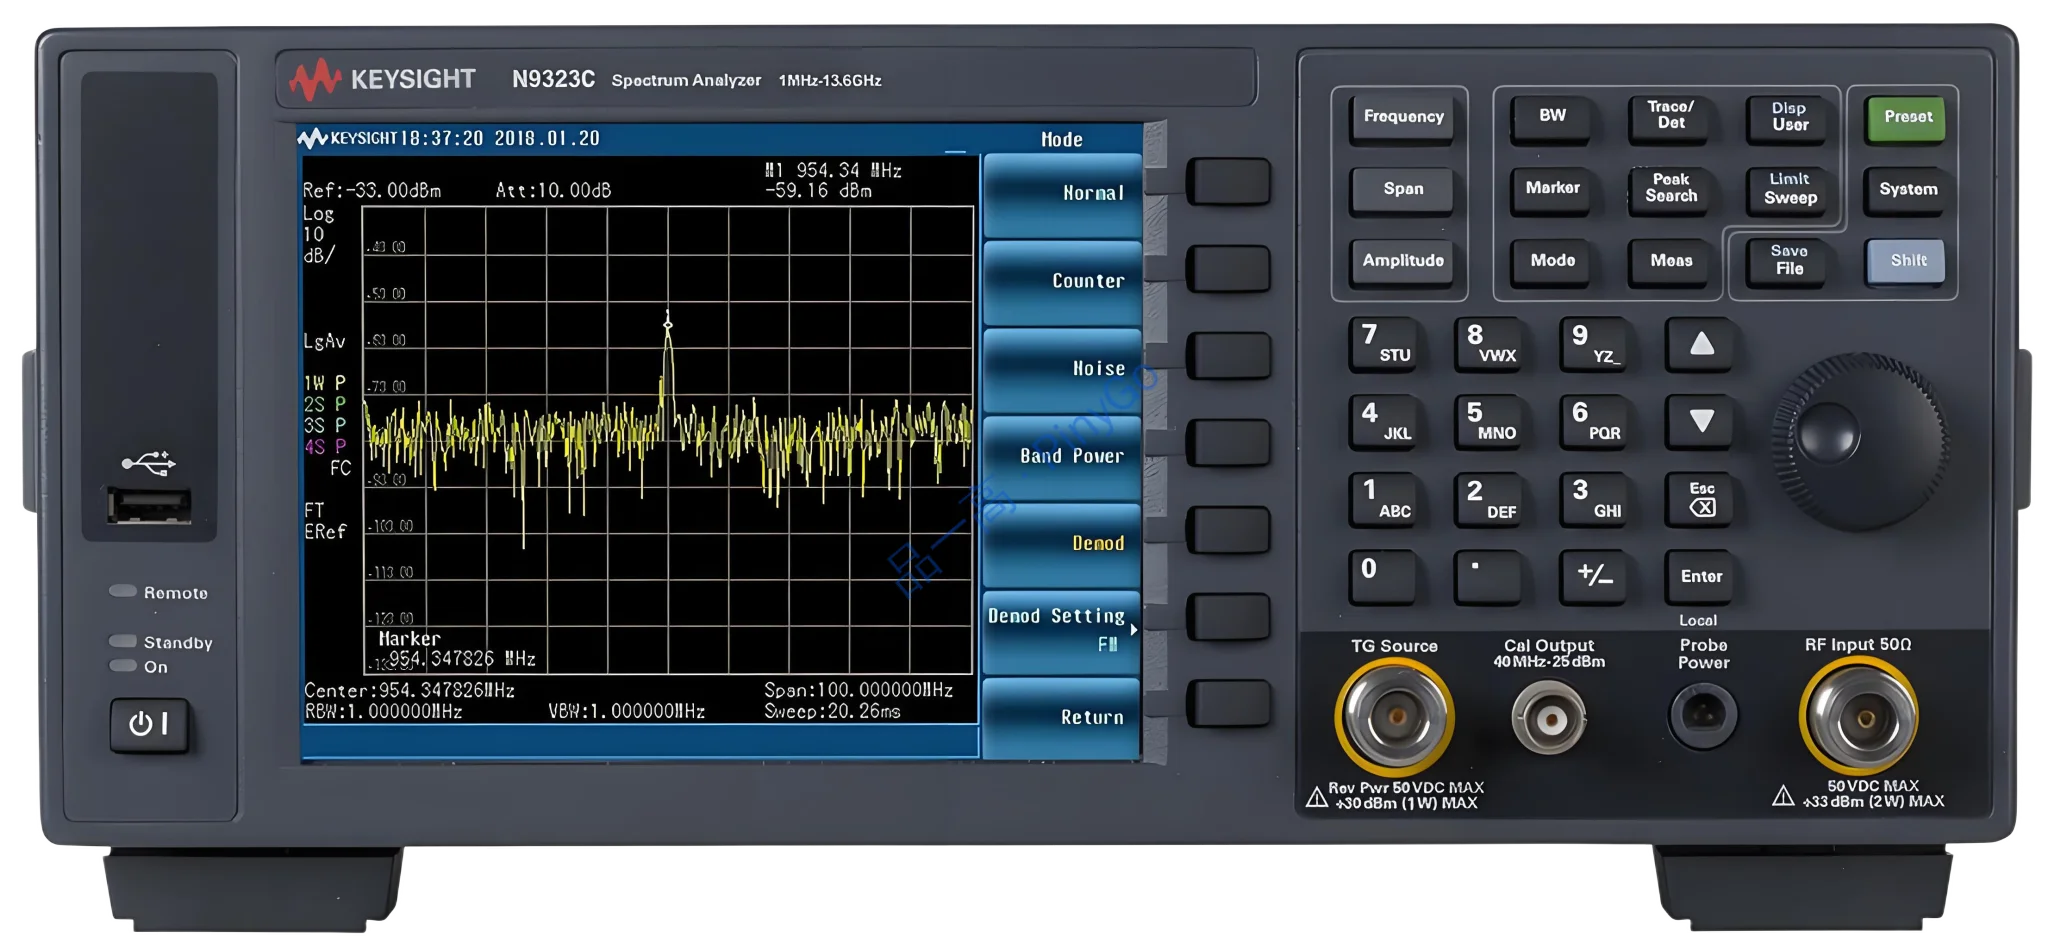Push the Amplitude key
This screenshot has width=2048, height=950.
point(1403,262)
